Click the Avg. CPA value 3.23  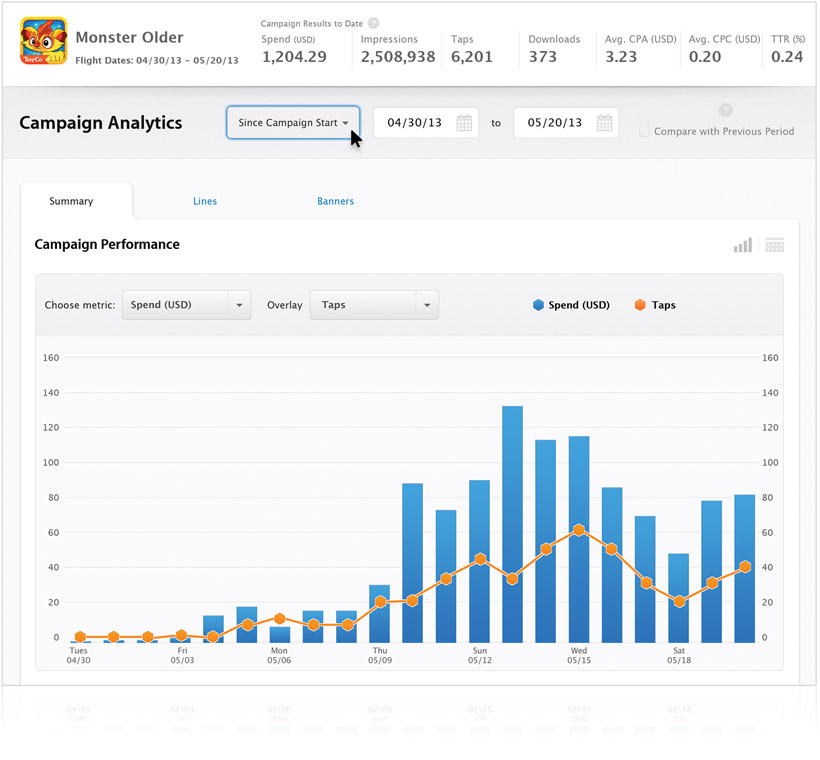621,56
